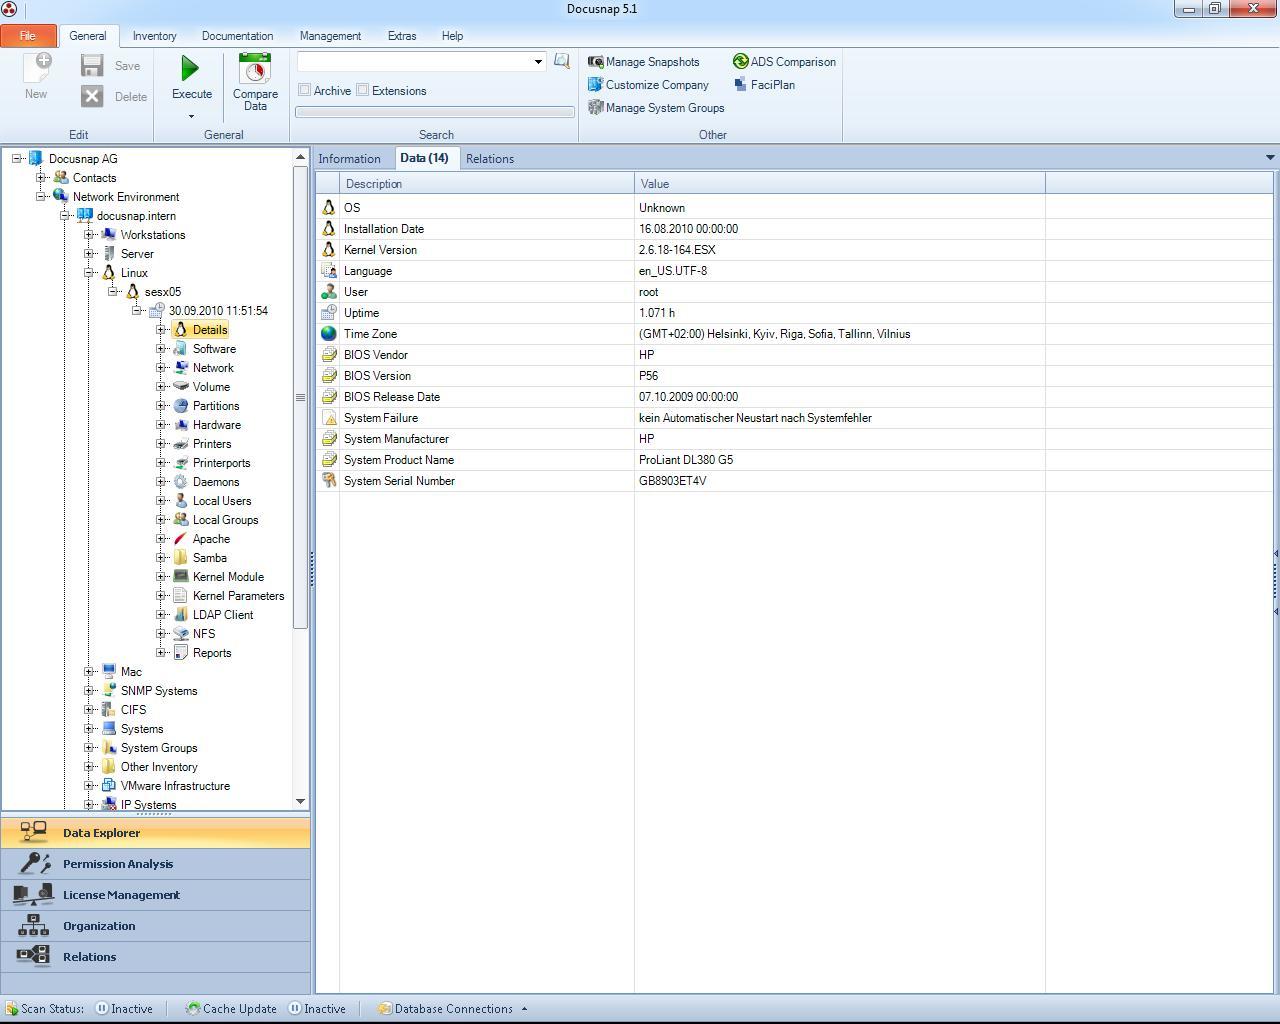Select the Samba folder icon
Screen dimensions: 1280x1024
(180, 558)
